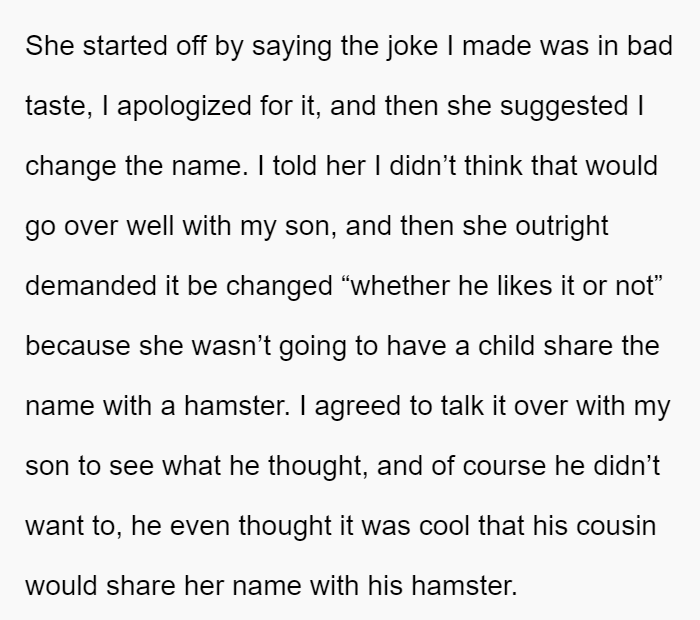Click the word "child" in sixth line
This screenshot has height=620, width=700.
pos(506,345)
